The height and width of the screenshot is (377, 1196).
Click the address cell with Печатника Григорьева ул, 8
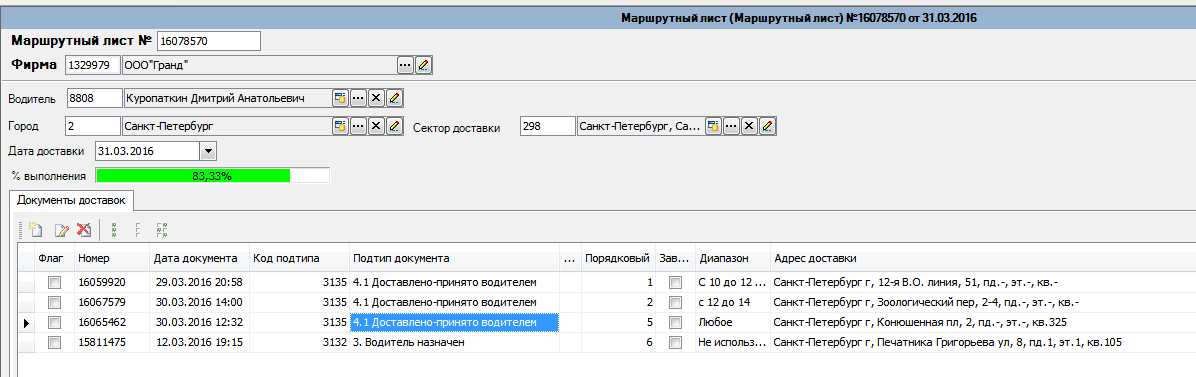click(x=983, y=343)
